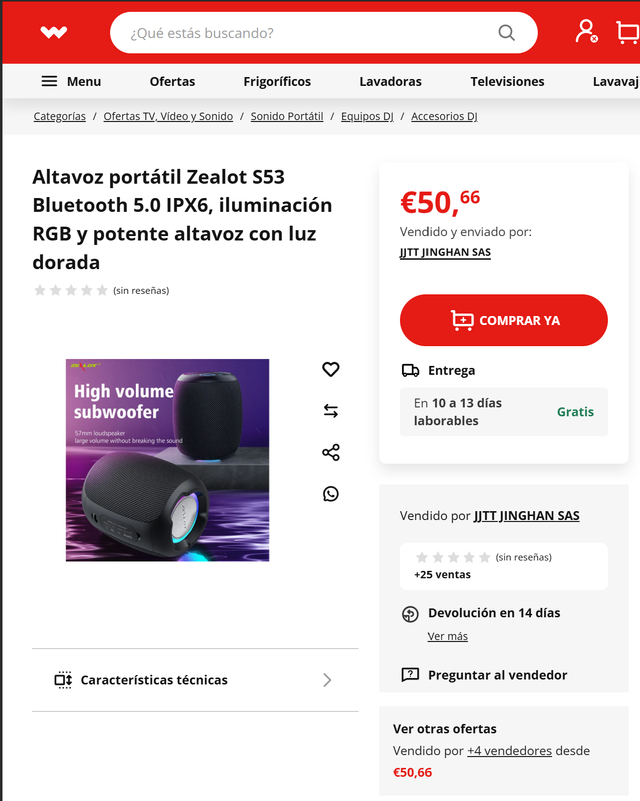This screenshot has height=801, width=640.
Task: Add product to wishlist heart icon
Action: pyautogui.click(x=331, y=369)
